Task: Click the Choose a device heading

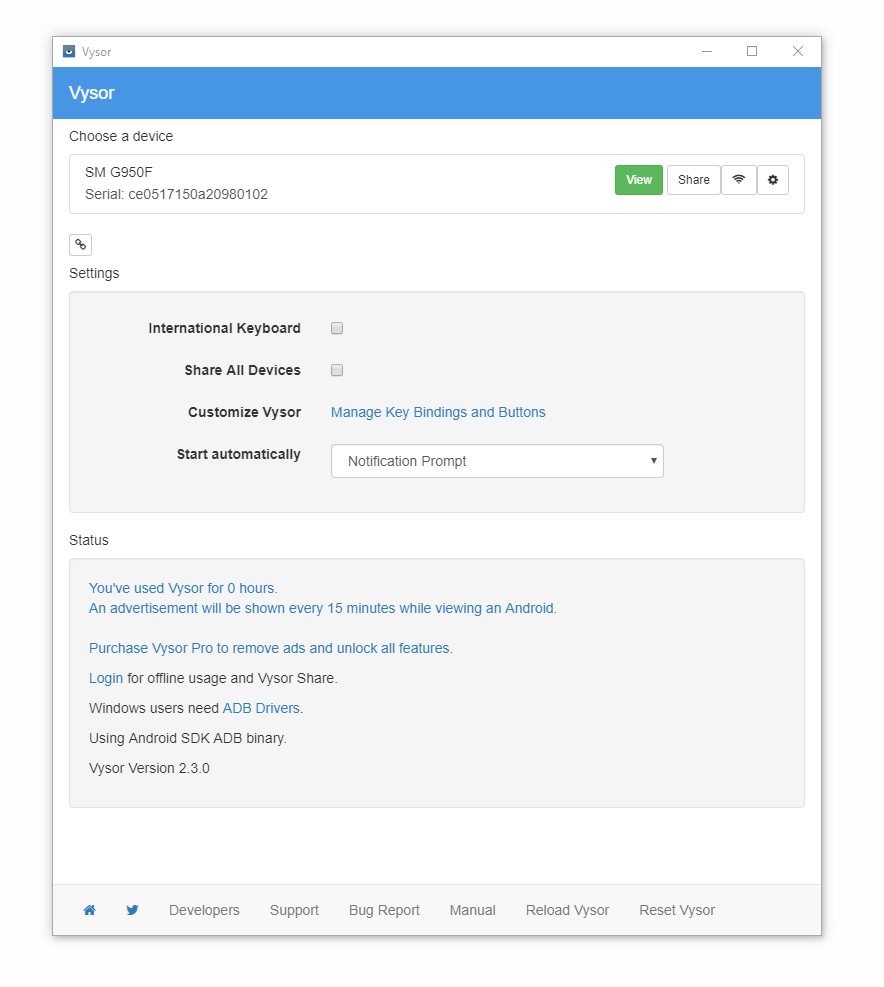Action: 121,137
